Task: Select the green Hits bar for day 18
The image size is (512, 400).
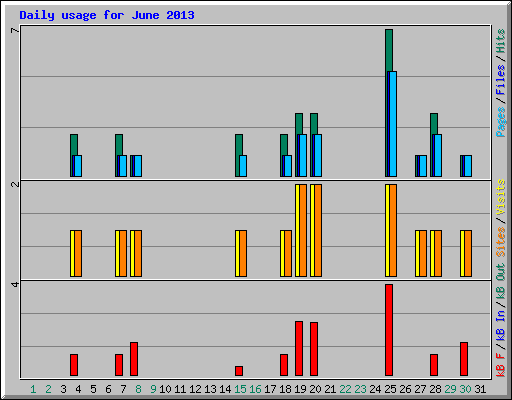Action: tap(284, 145)
